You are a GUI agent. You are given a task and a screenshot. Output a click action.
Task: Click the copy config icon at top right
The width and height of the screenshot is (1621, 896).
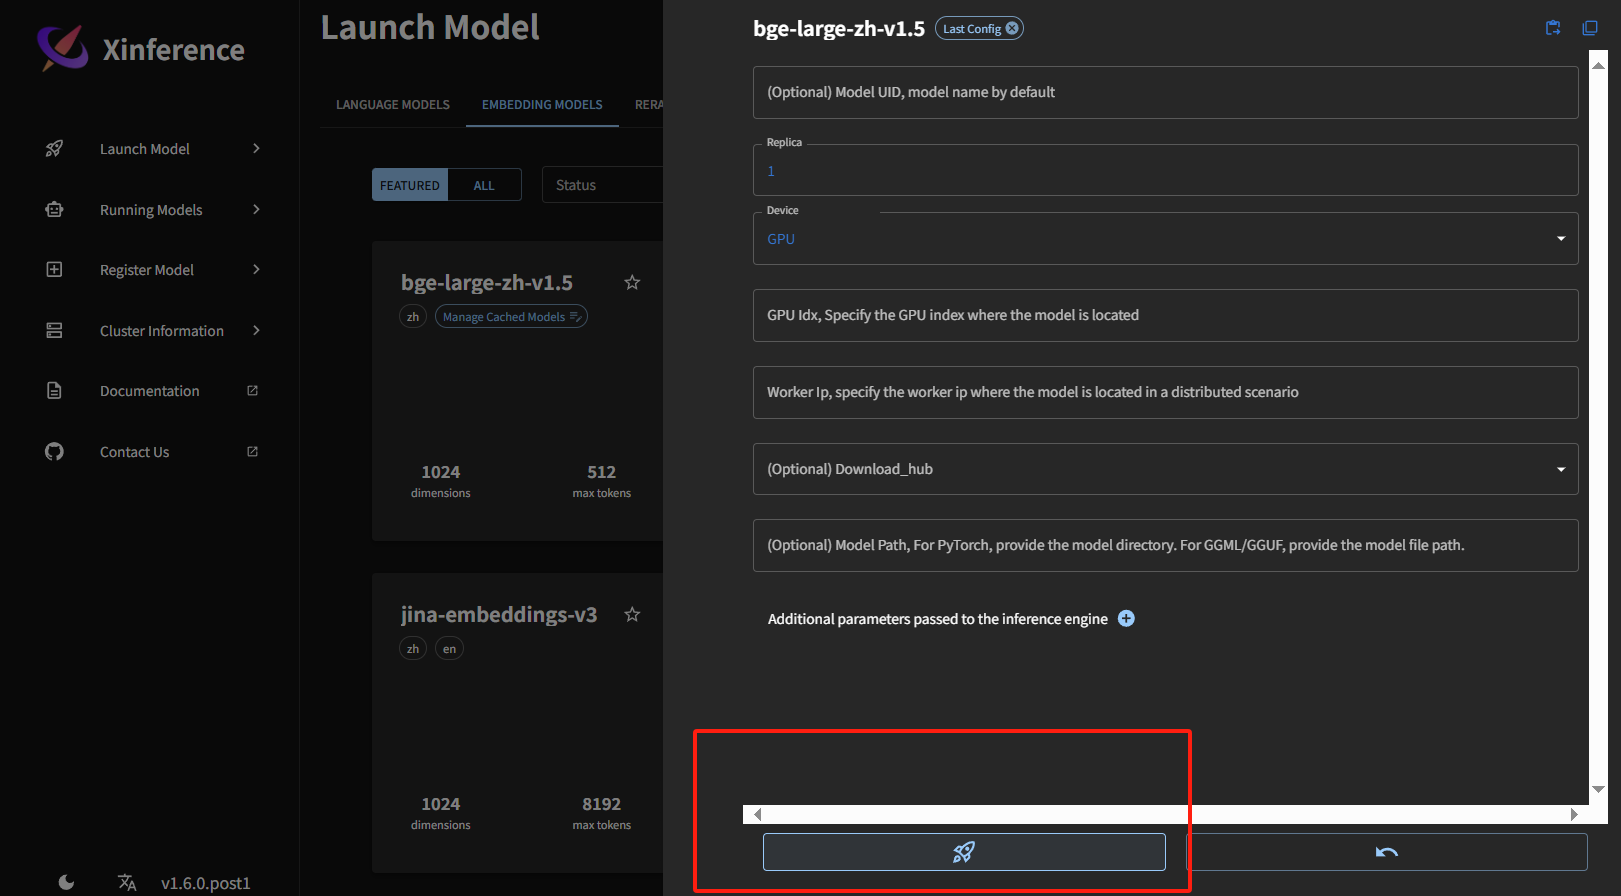pyautogui.click(x=1590, y=28)
